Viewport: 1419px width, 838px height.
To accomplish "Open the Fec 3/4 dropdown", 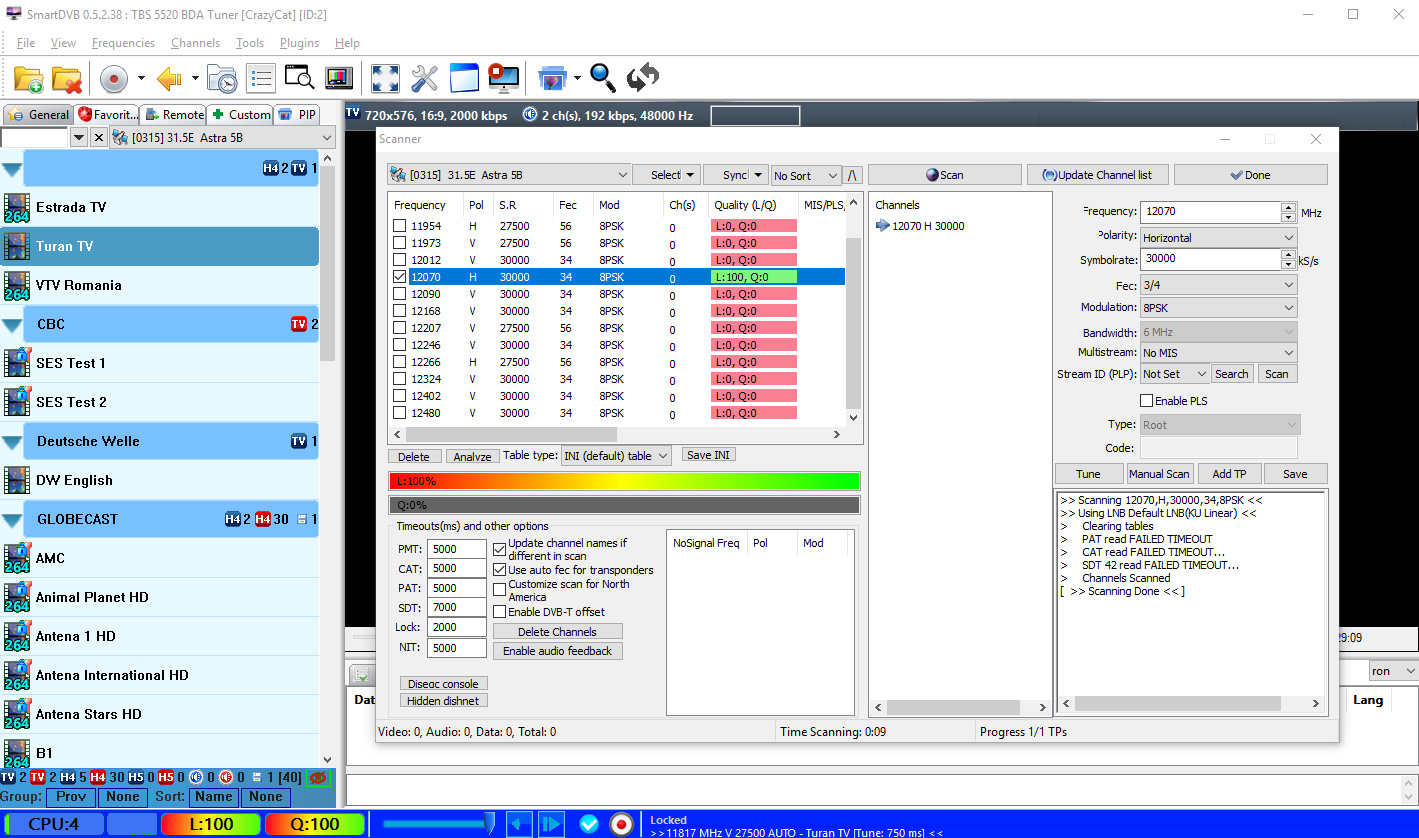I will pyautogui.click(x=1219, y=285).
